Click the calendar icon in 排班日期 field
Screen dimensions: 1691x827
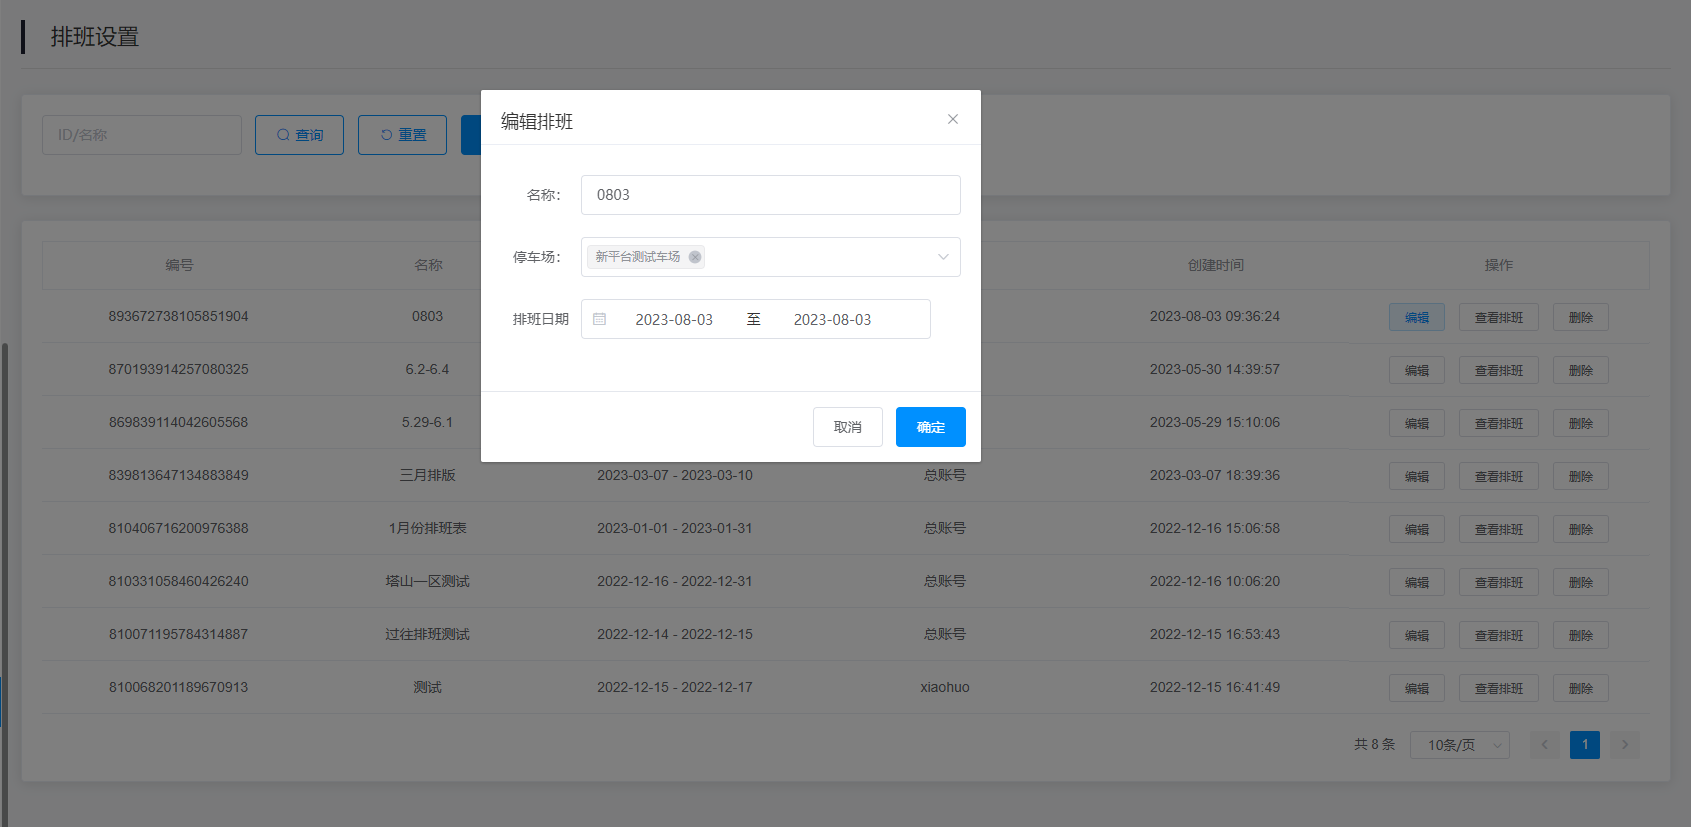(600, 319)
